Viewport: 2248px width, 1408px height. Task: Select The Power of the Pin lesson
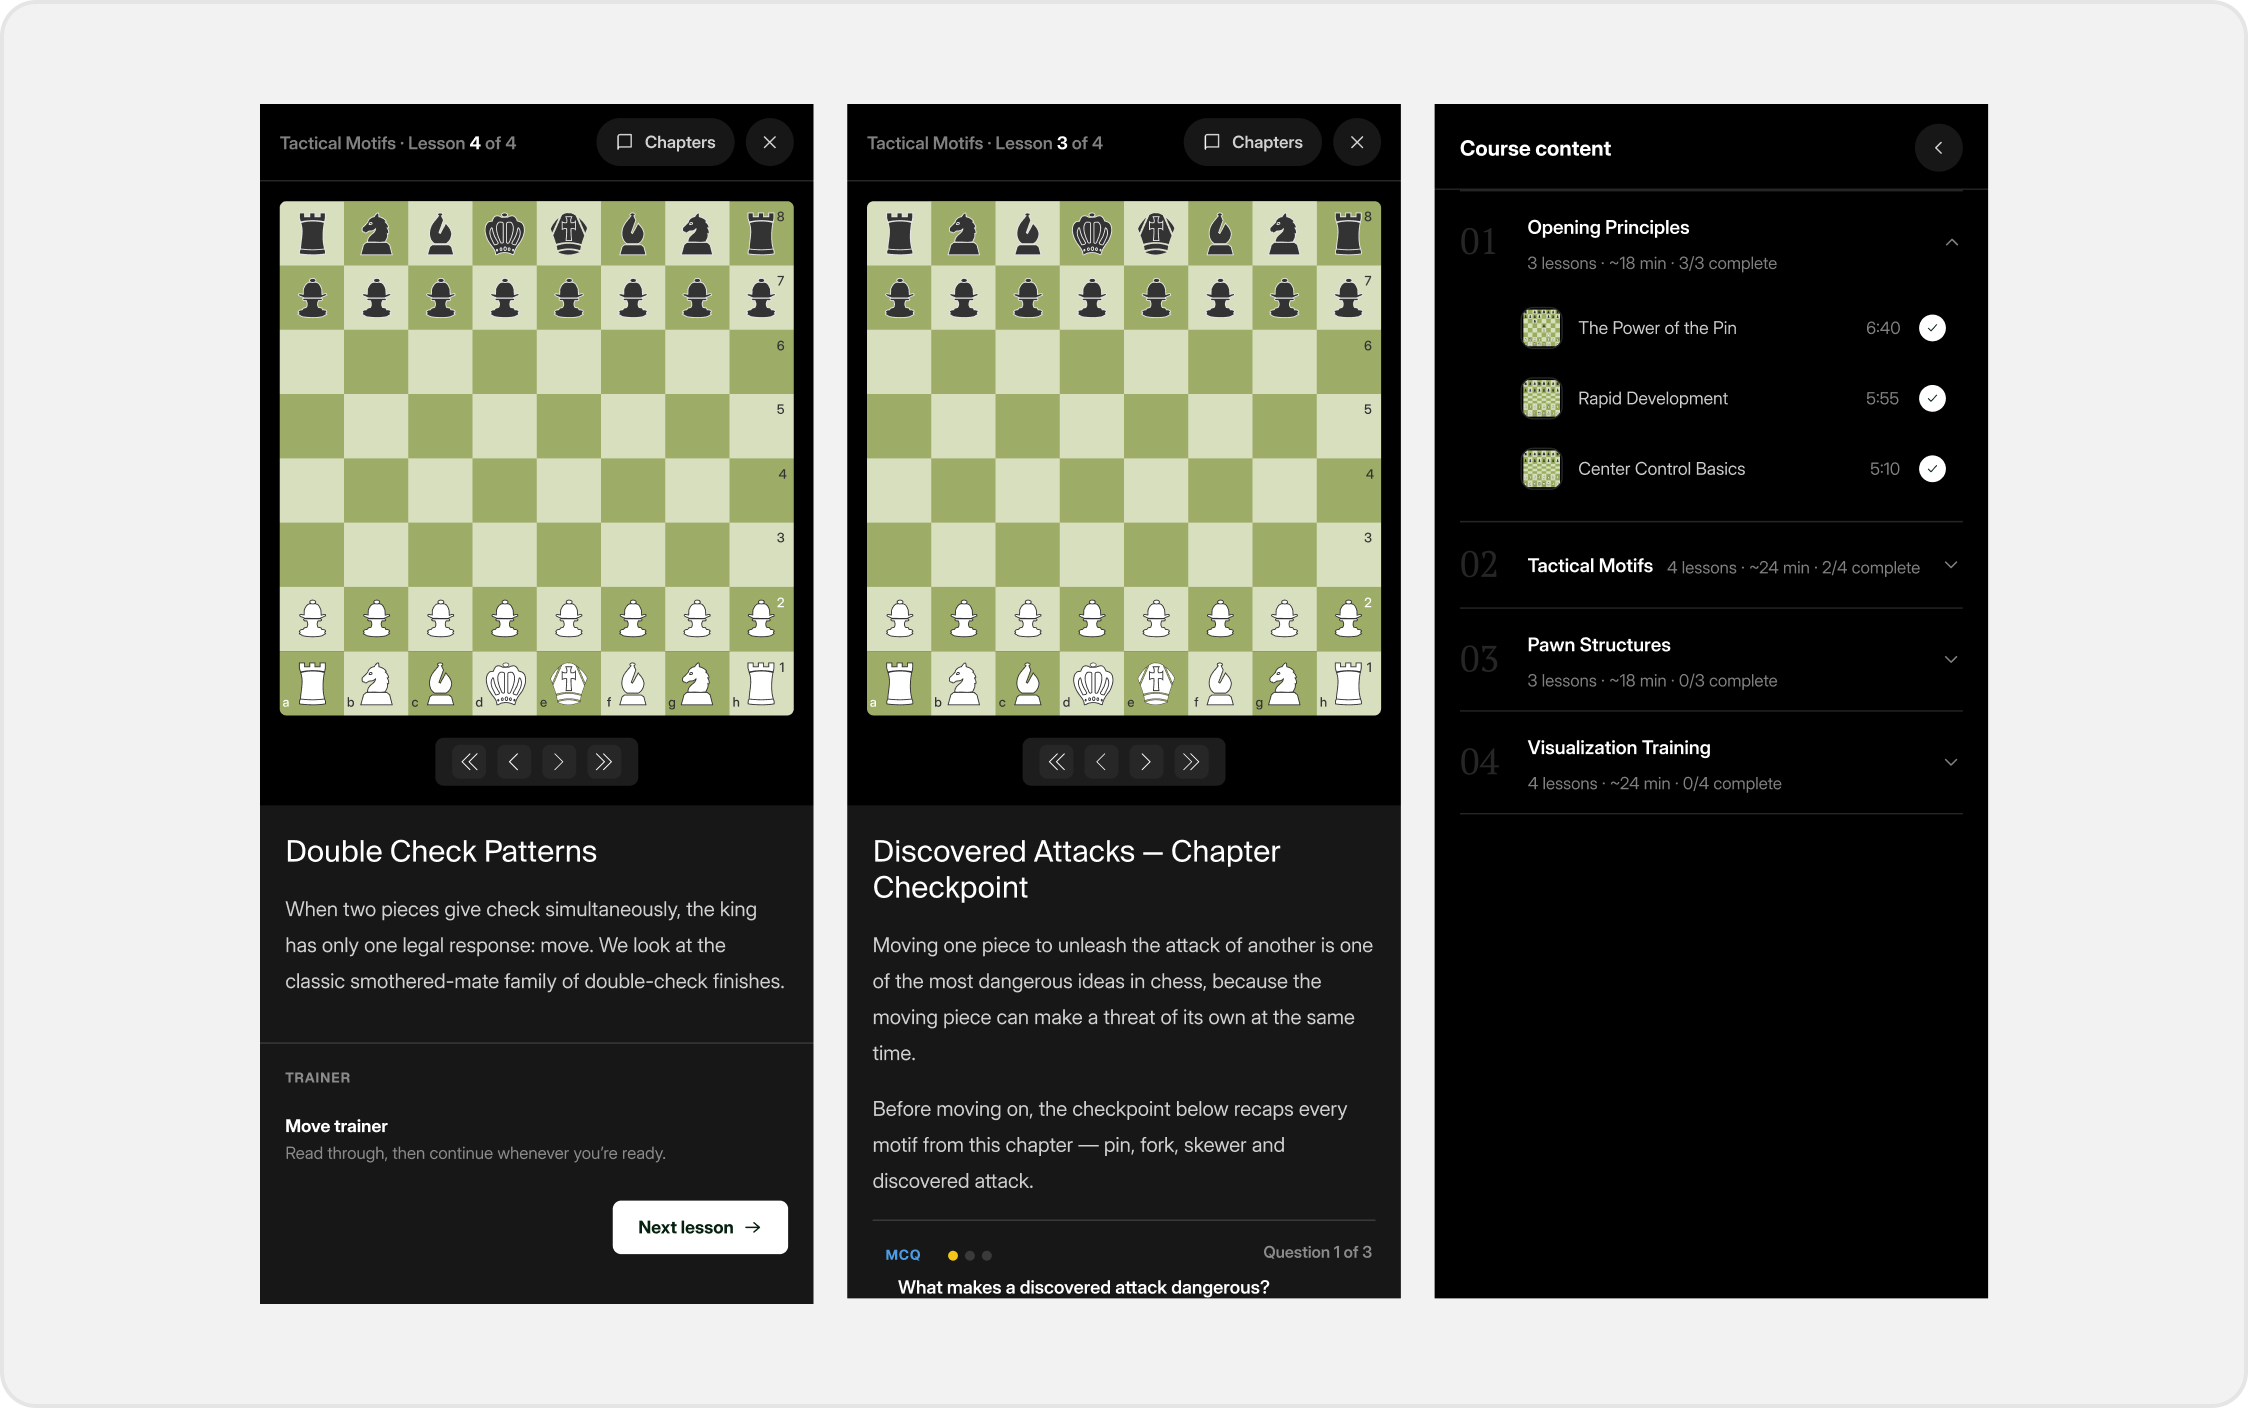pos(1657,328)
